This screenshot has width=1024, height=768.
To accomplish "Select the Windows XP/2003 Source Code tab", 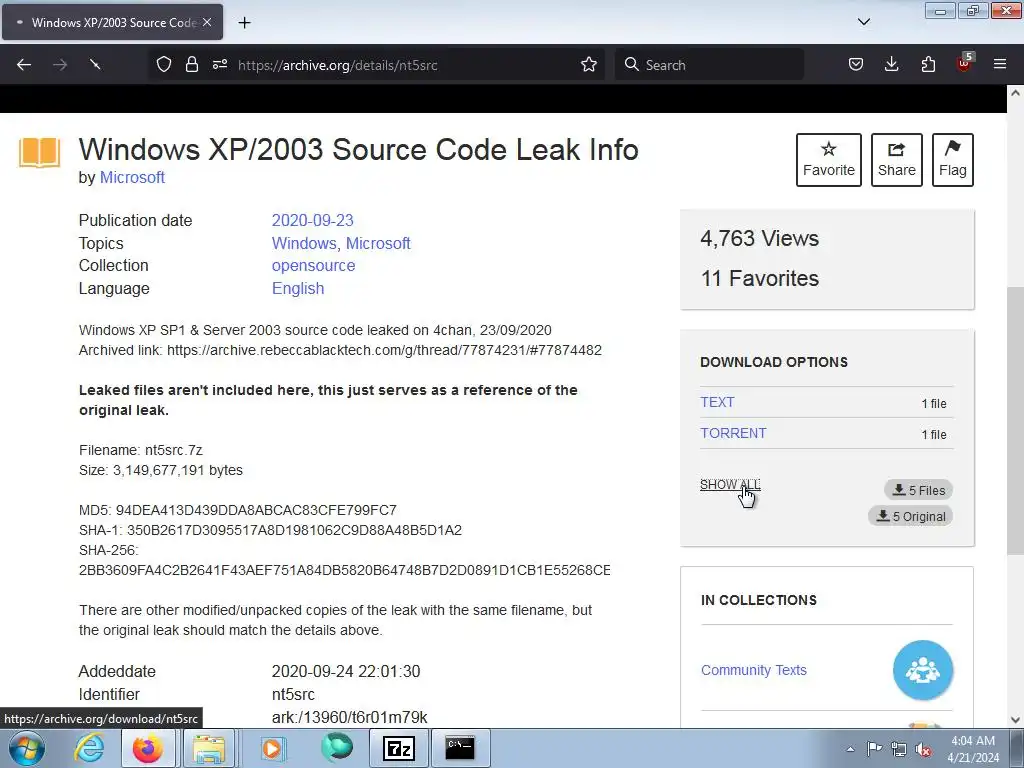I will click(112, 22).
